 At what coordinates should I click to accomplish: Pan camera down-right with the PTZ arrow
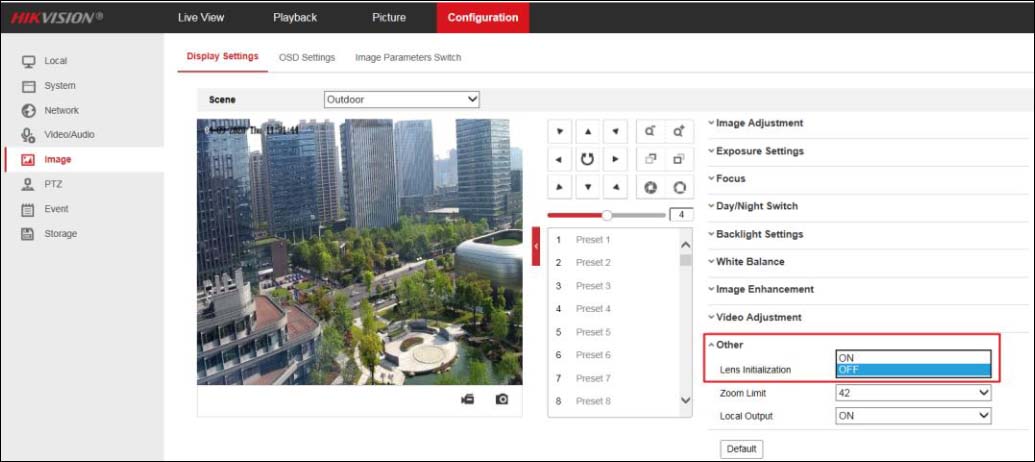[615, 187]
